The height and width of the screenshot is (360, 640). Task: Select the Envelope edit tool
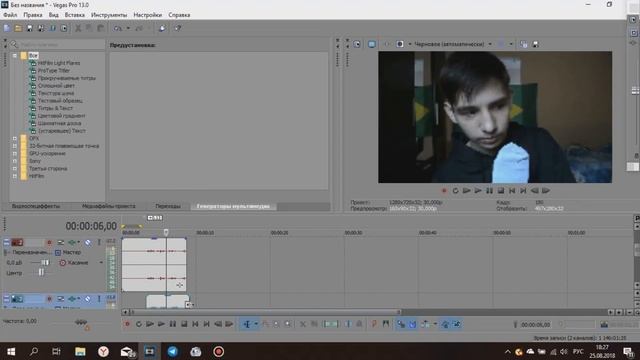[x=265, y=324]
